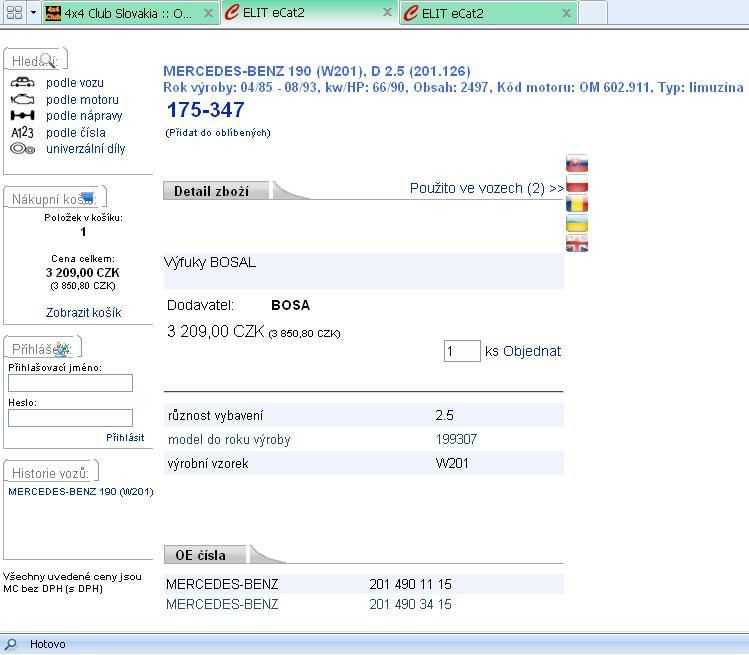
Task: Close the first ELIT eCat2 tab
Action: pyautogui.click(x=387, y=12)
